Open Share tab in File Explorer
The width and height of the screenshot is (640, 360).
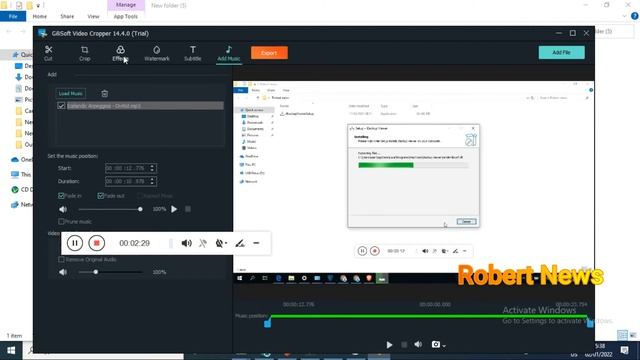tap(67, 16)
